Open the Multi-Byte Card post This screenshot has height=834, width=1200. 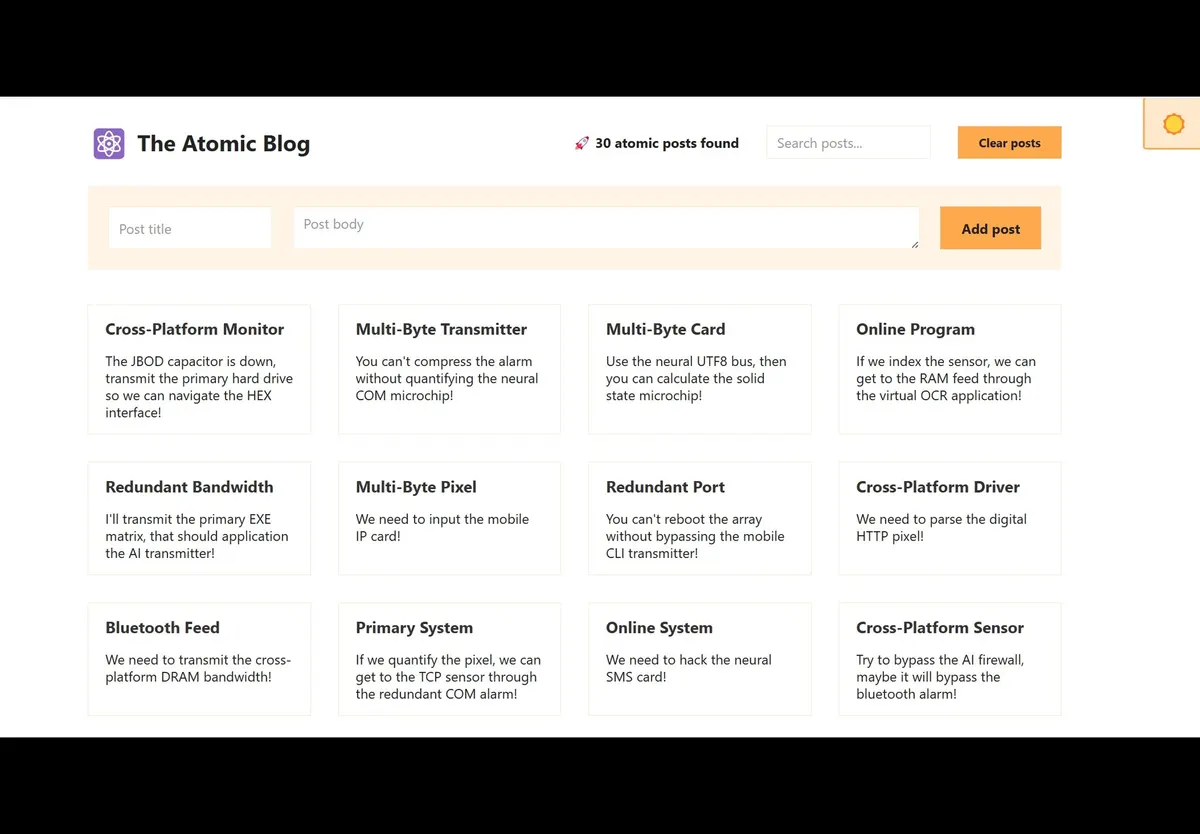699,369
